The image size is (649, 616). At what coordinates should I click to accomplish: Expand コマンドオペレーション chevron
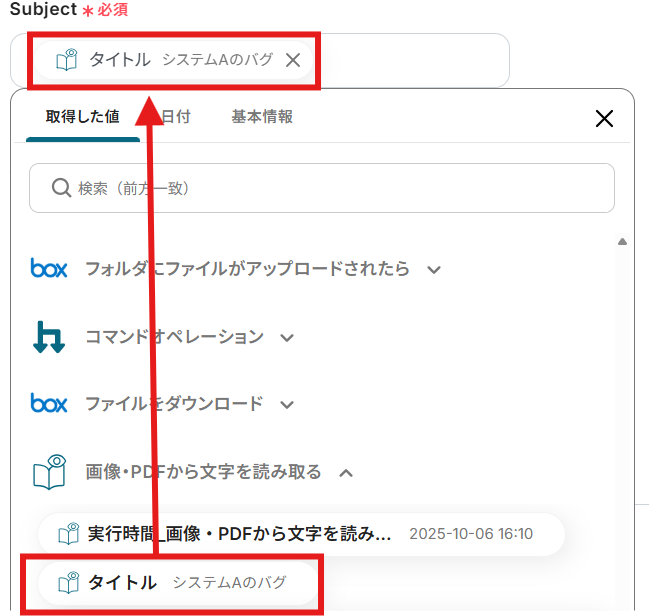[287, 338]
